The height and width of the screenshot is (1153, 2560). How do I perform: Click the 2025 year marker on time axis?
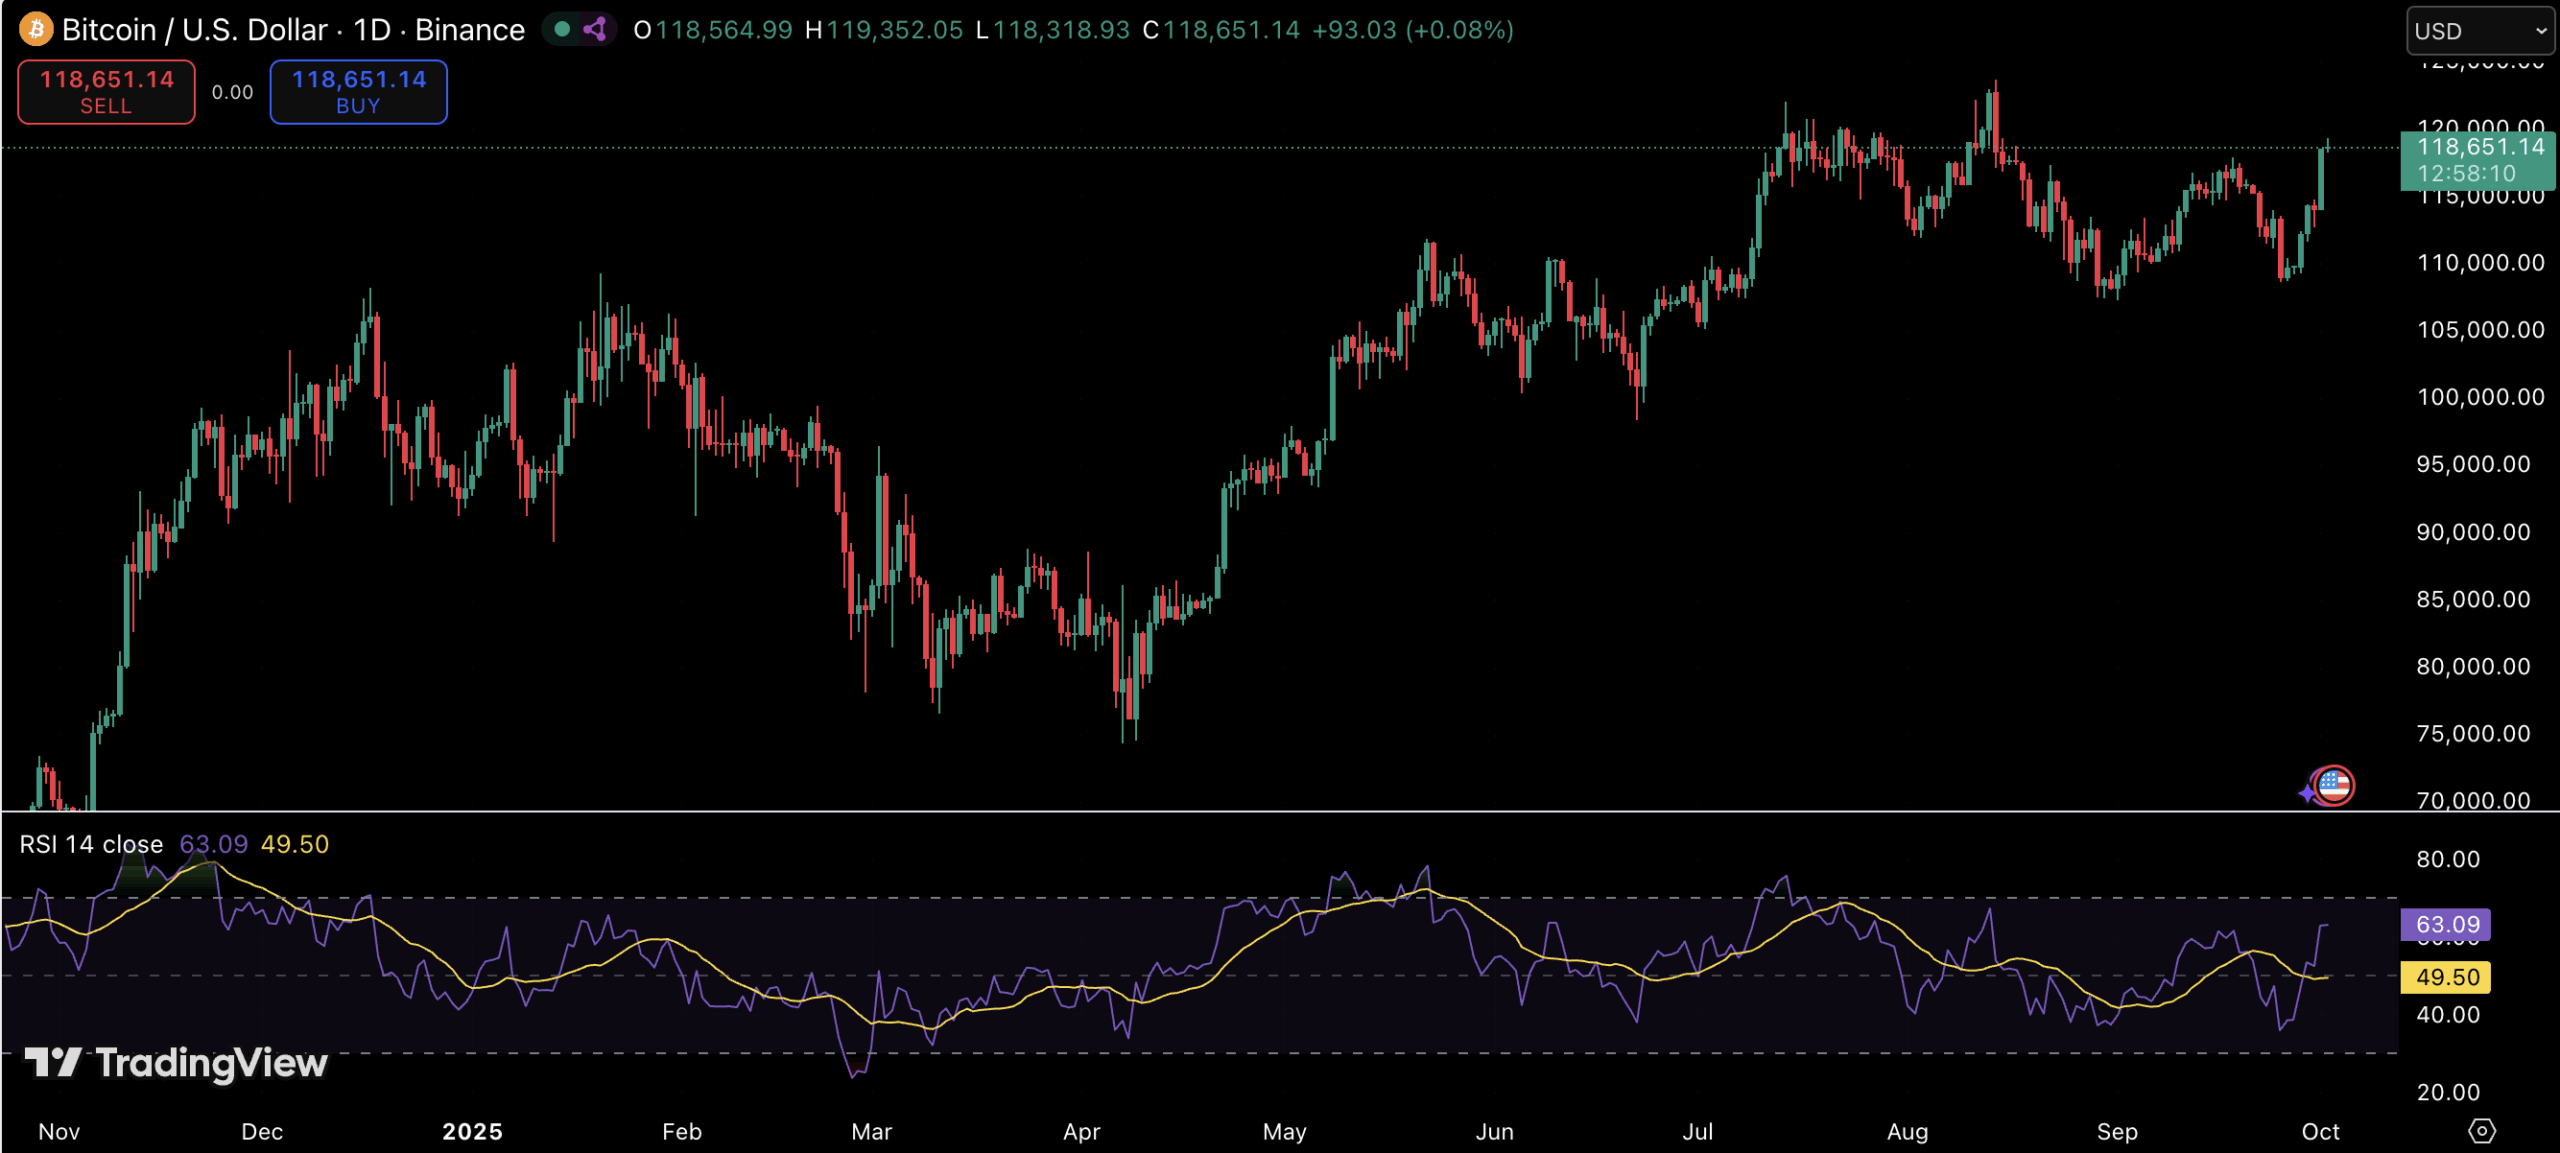(472, 1131)
